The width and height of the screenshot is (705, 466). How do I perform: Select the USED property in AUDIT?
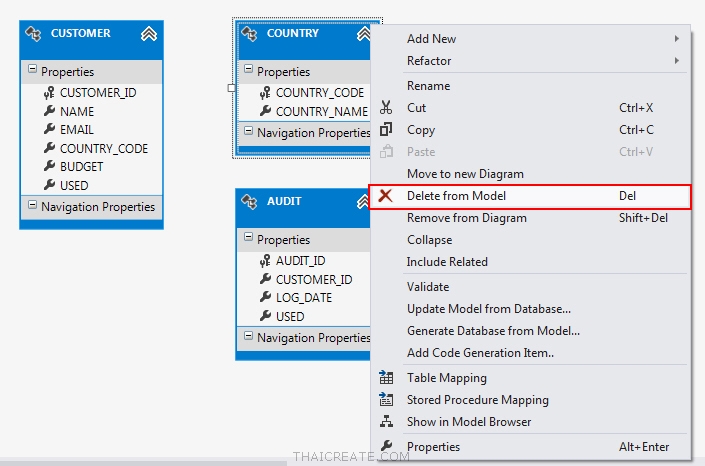[x=290, y=316]
